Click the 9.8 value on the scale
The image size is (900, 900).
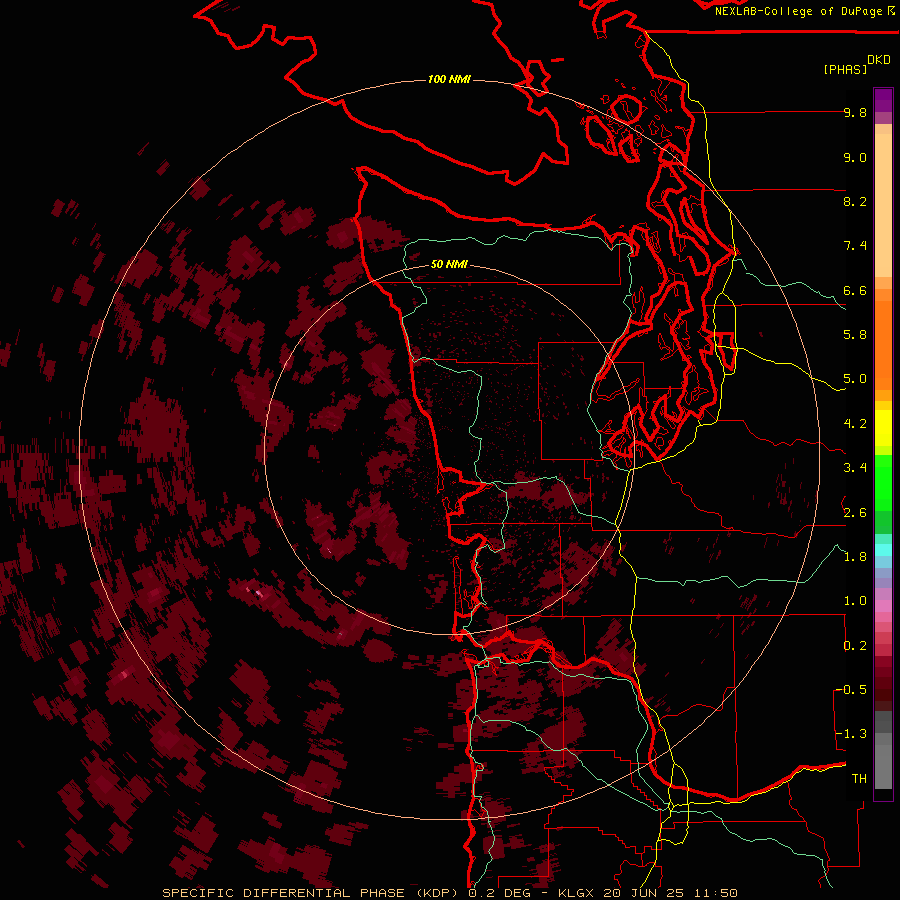click(x=855, y=112)
